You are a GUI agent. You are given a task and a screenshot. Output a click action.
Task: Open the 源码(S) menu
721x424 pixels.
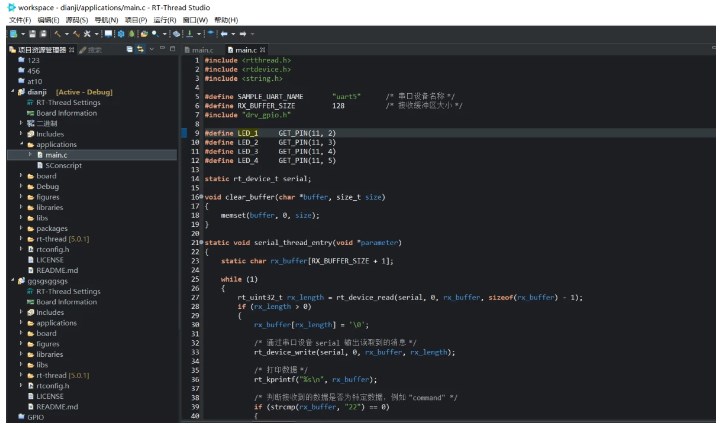point(77,20)
